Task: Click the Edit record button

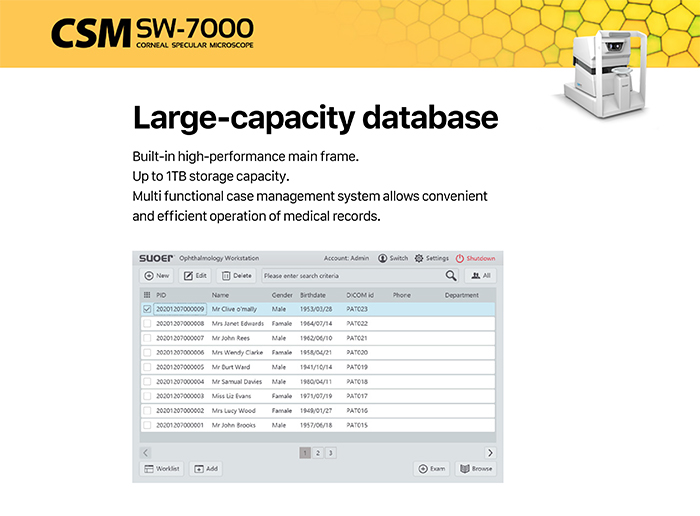Action: 195,275
